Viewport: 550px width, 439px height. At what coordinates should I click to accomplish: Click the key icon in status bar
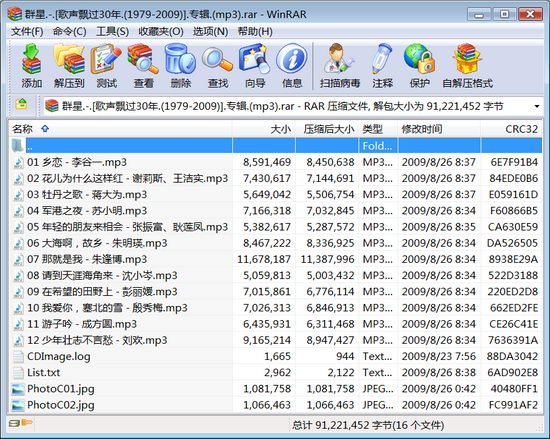(27, 423)
